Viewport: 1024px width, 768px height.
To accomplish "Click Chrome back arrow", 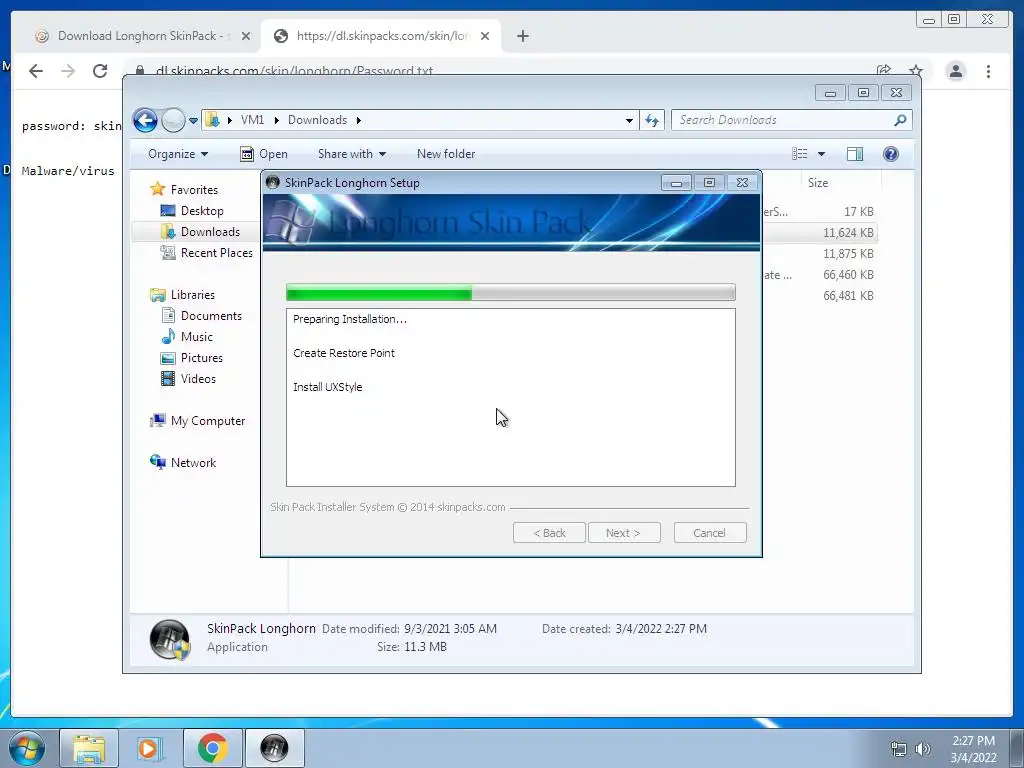I will (36, 71).
